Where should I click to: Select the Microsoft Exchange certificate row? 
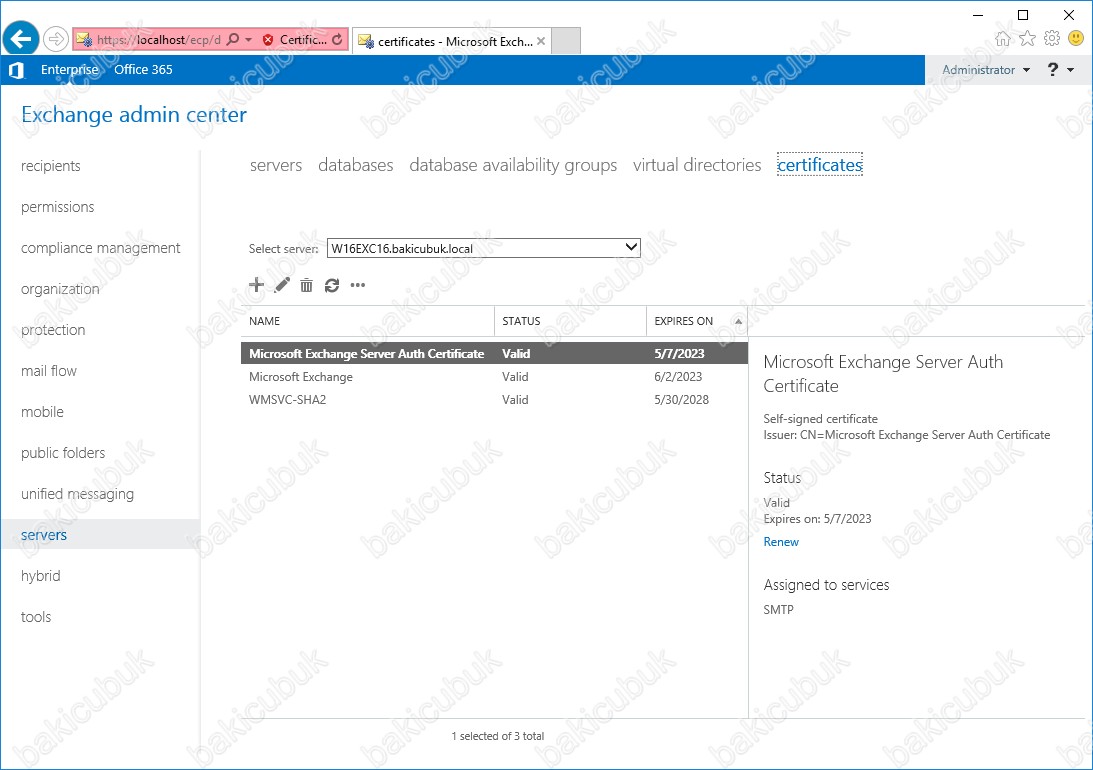[494, 376]
